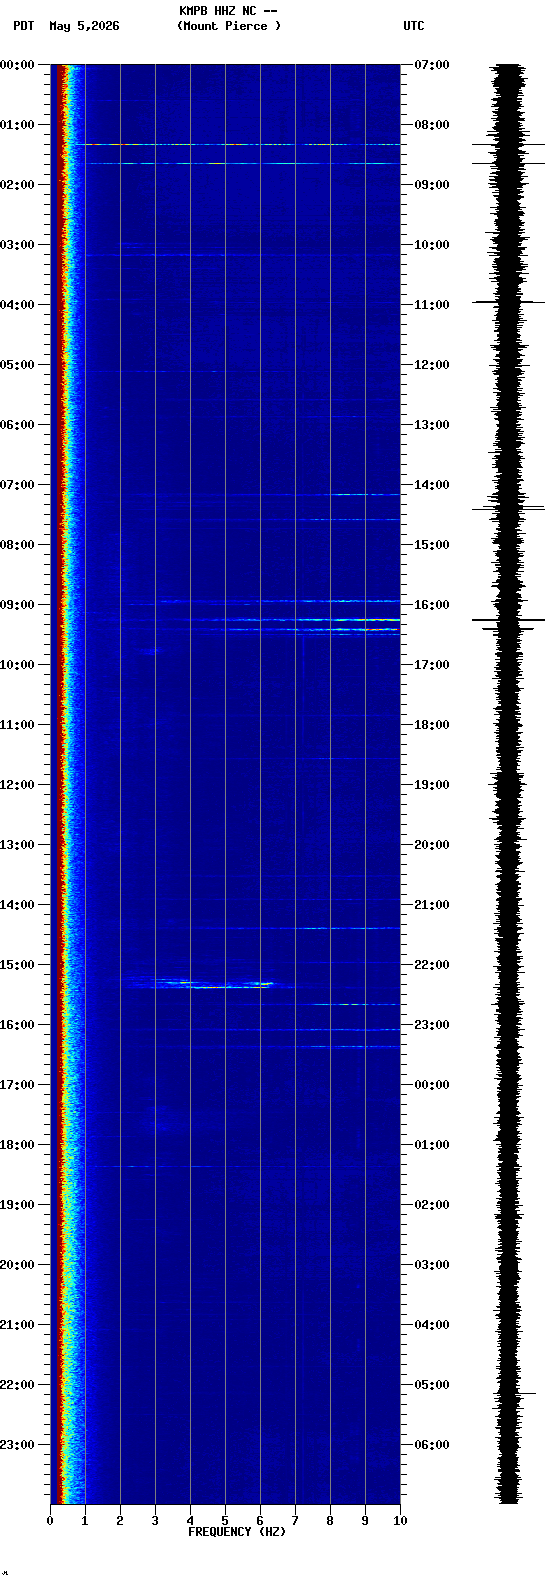This screenshot has width=552, height=1584.
Task: Click the frequency axis '1' tick label
Action: (85, 1521)
